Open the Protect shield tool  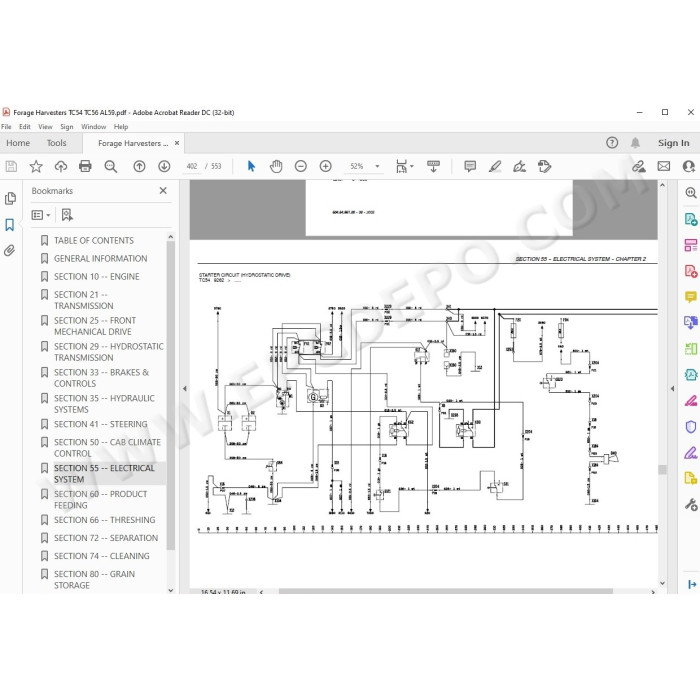691,427
